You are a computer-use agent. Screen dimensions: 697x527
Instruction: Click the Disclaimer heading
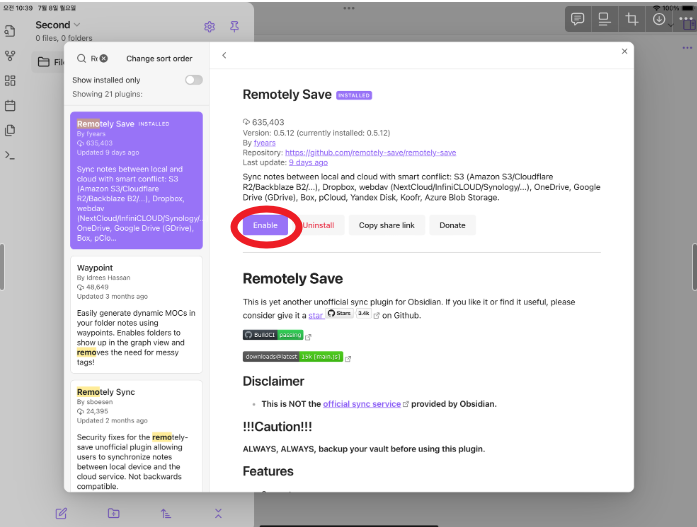[x=273, y=381]
